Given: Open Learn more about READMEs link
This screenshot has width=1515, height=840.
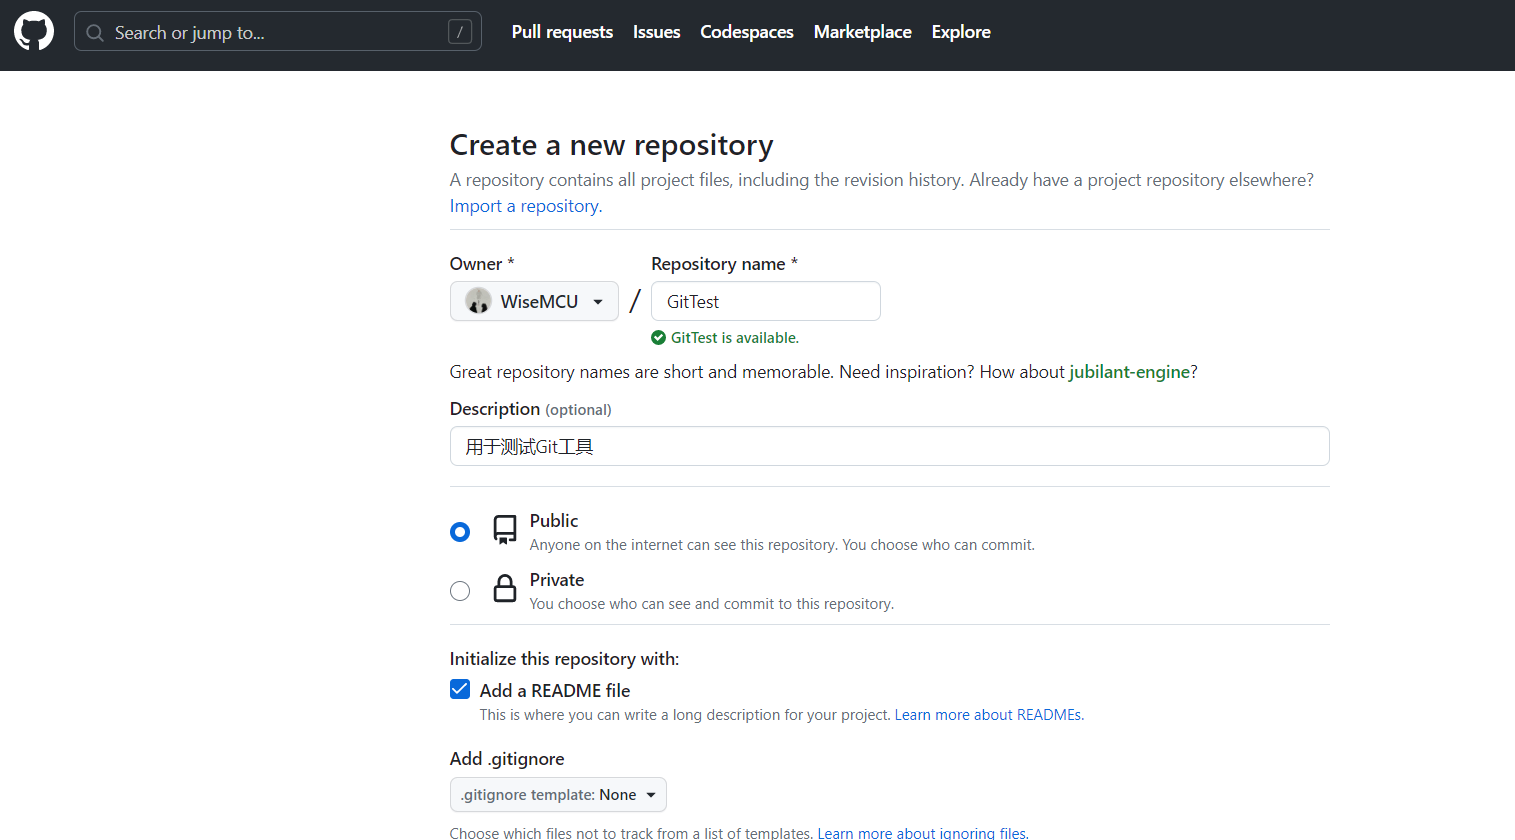Looking at the screenshot, I should [988, 715].
